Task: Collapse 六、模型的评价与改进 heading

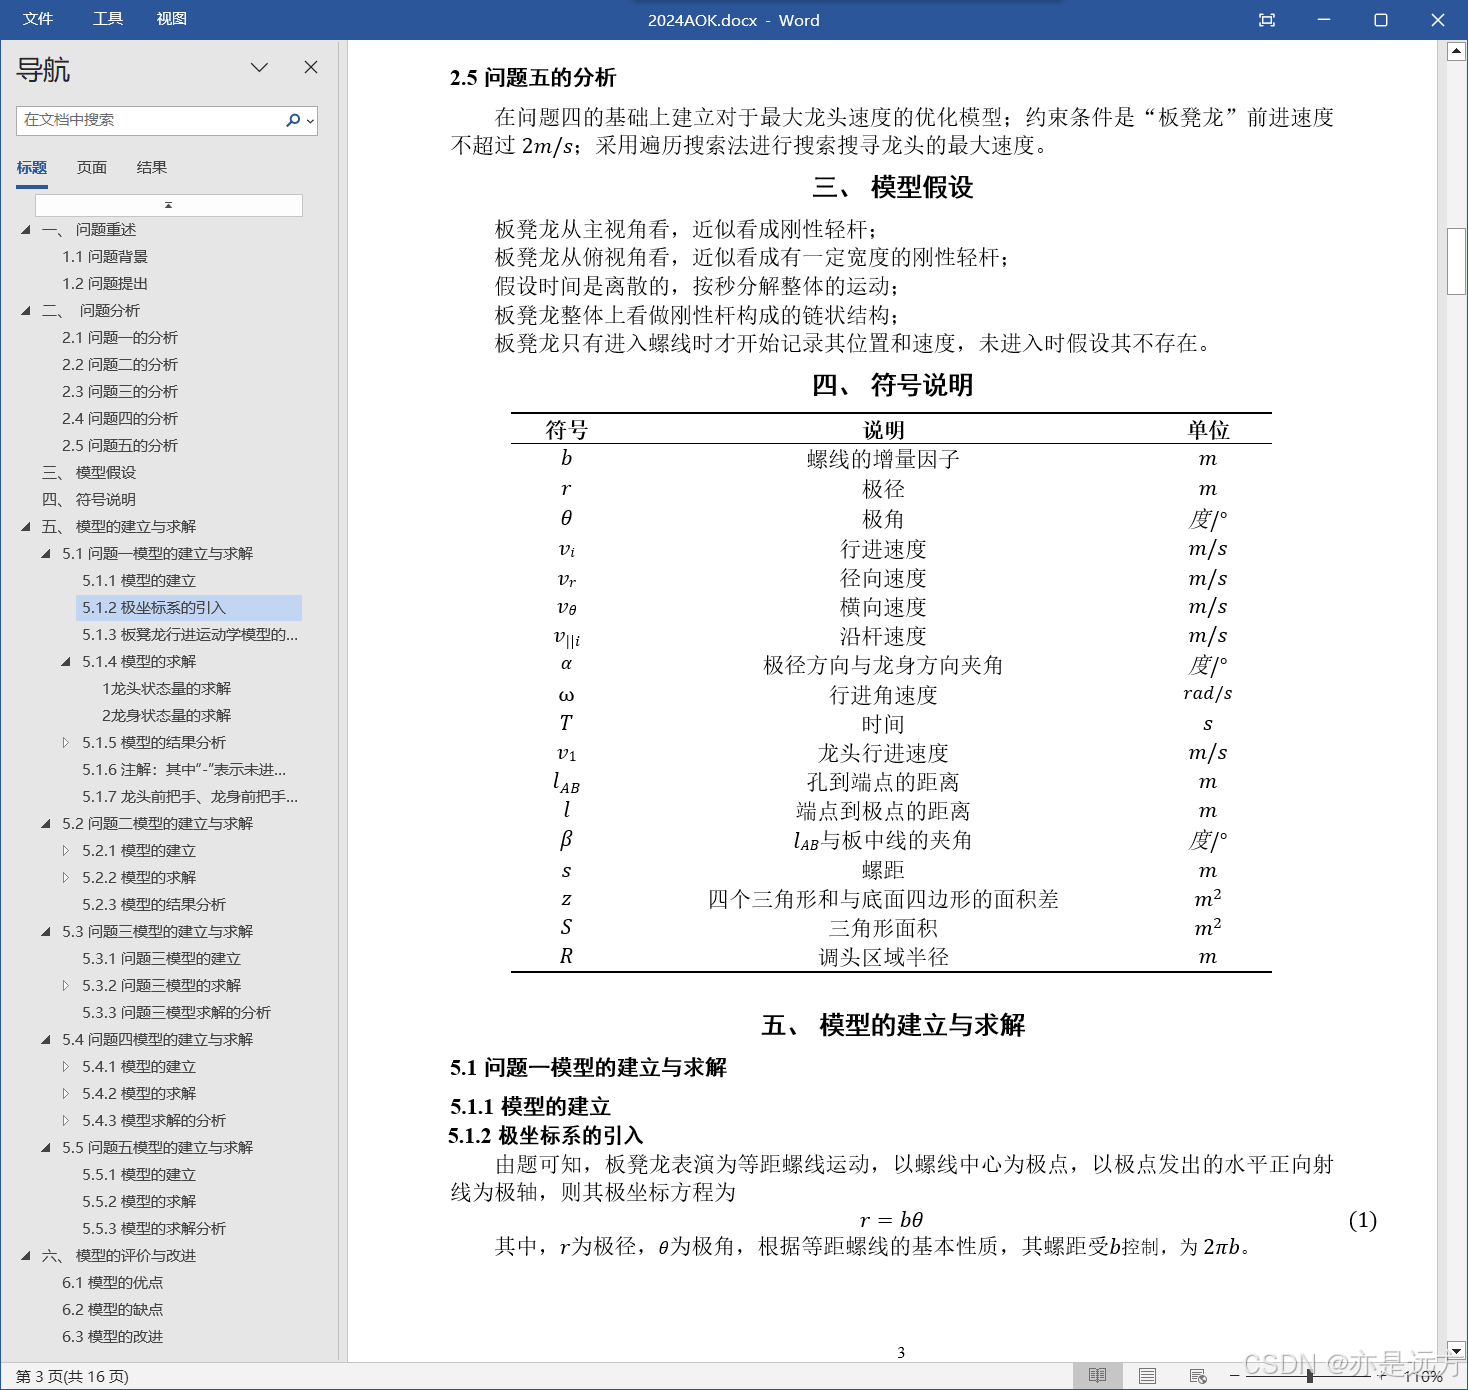Action: tap(26, 1256)
